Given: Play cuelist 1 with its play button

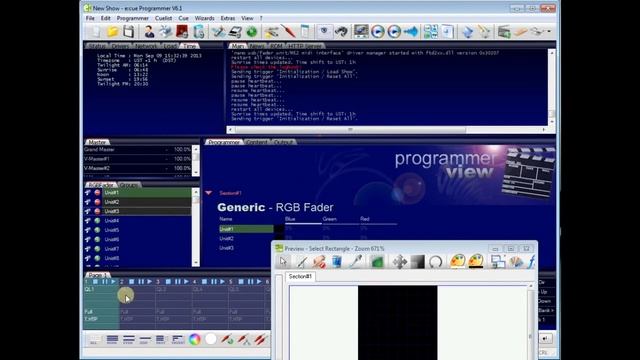Looking at the screenshot, I should coord(113,282).
